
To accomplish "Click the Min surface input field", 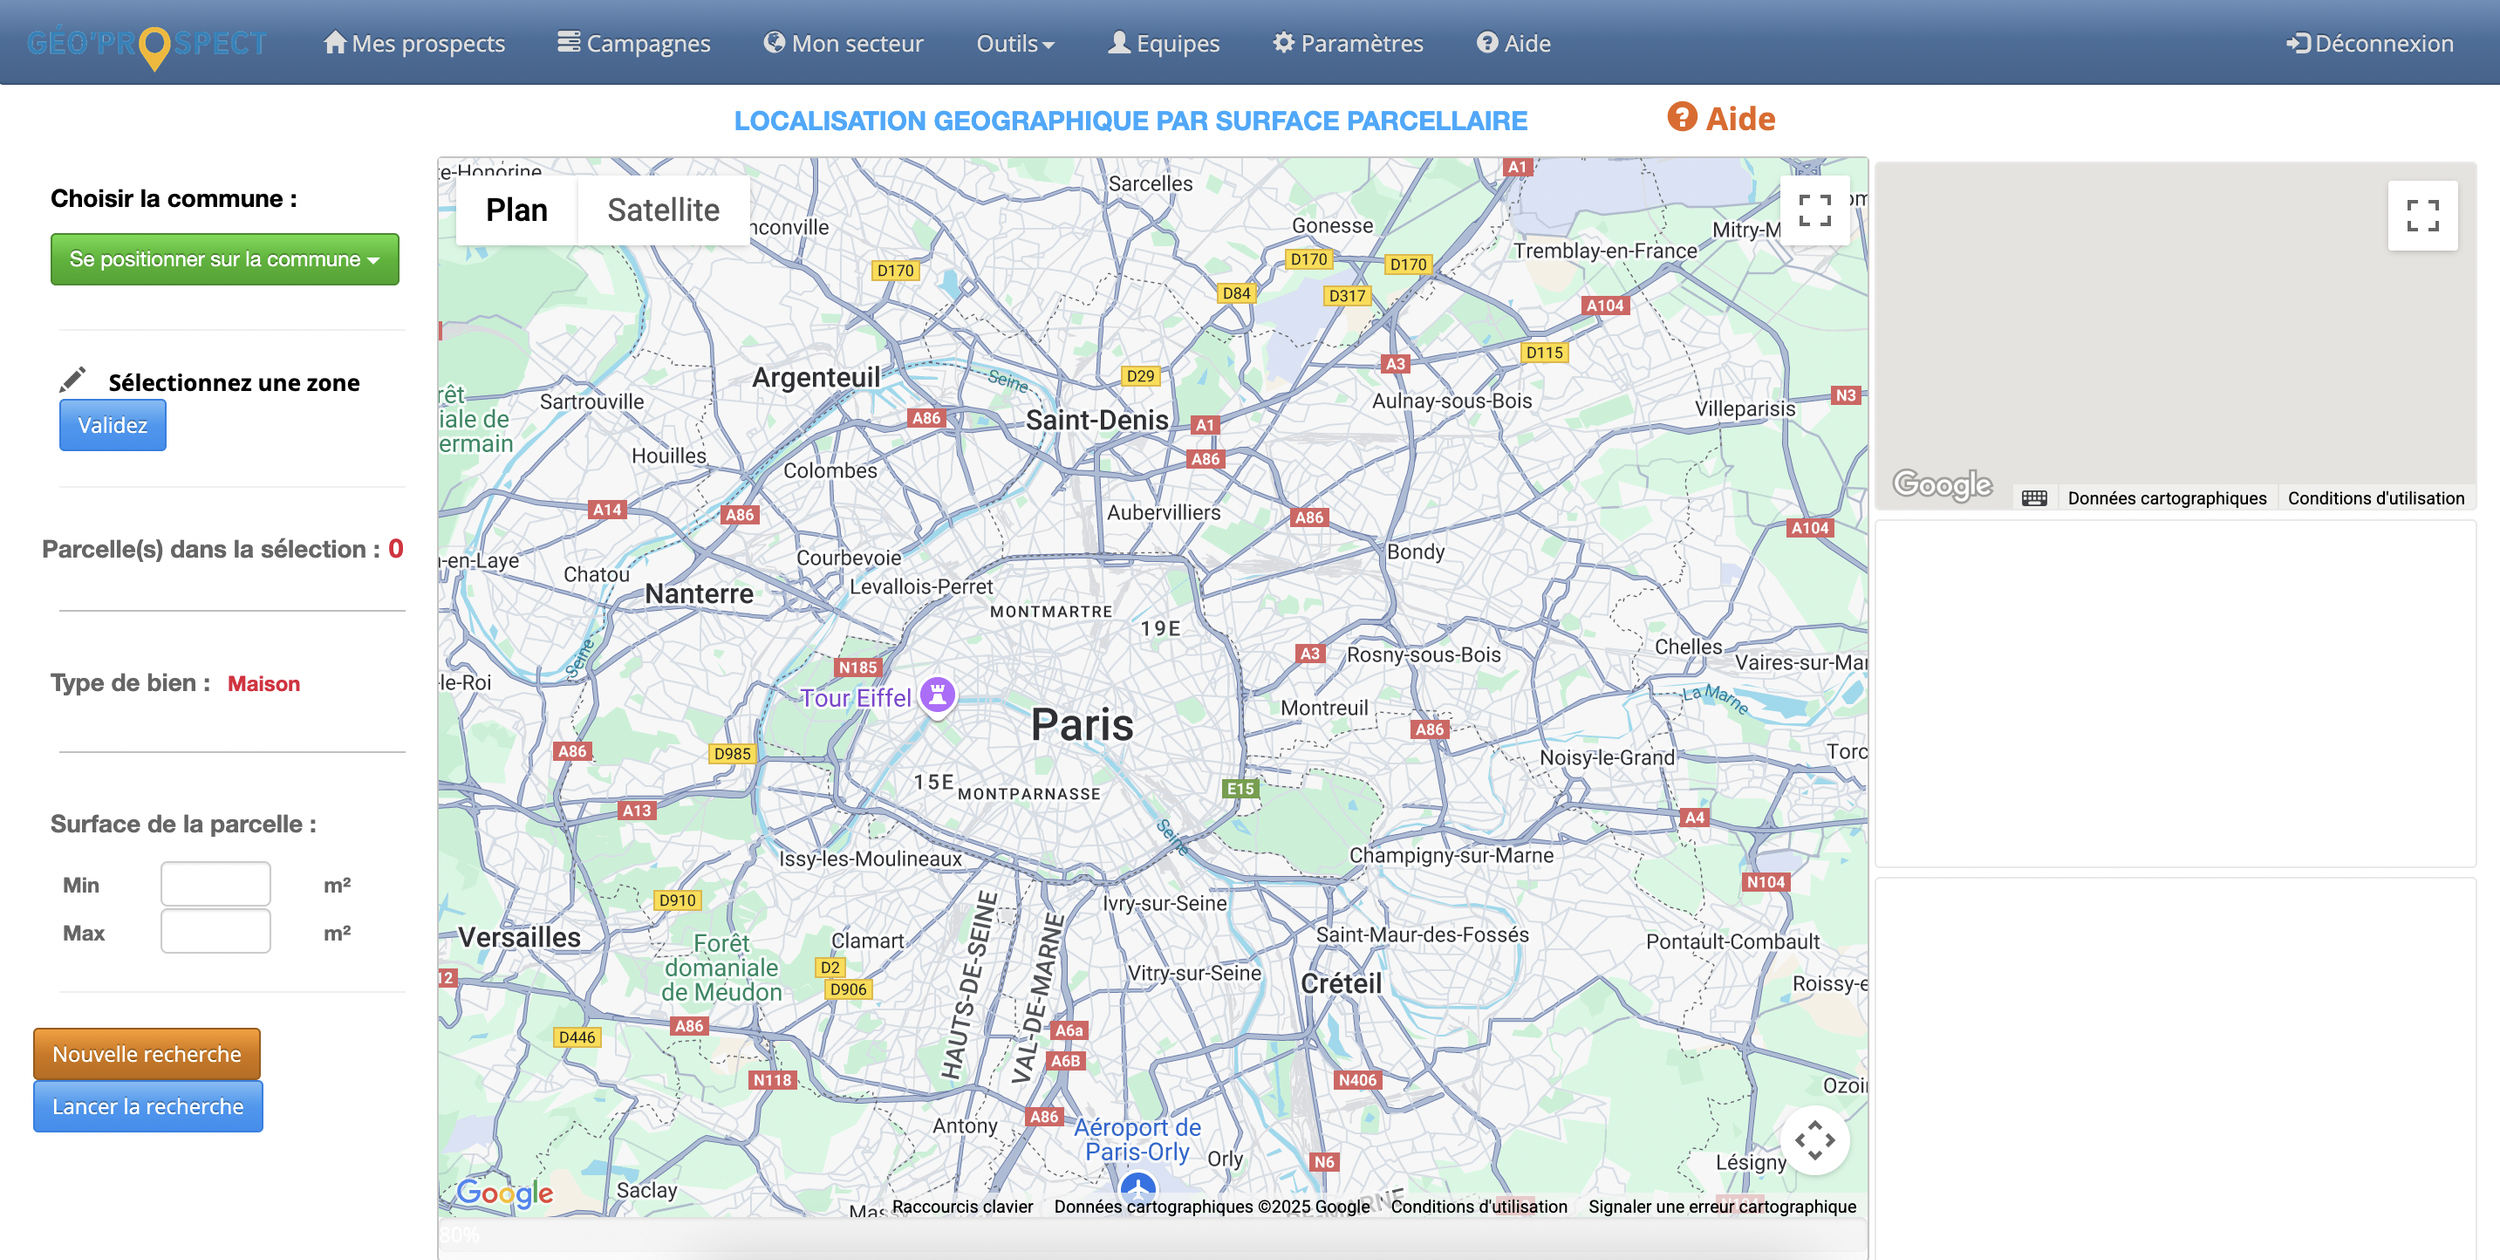I will click(x=216, y=884).
